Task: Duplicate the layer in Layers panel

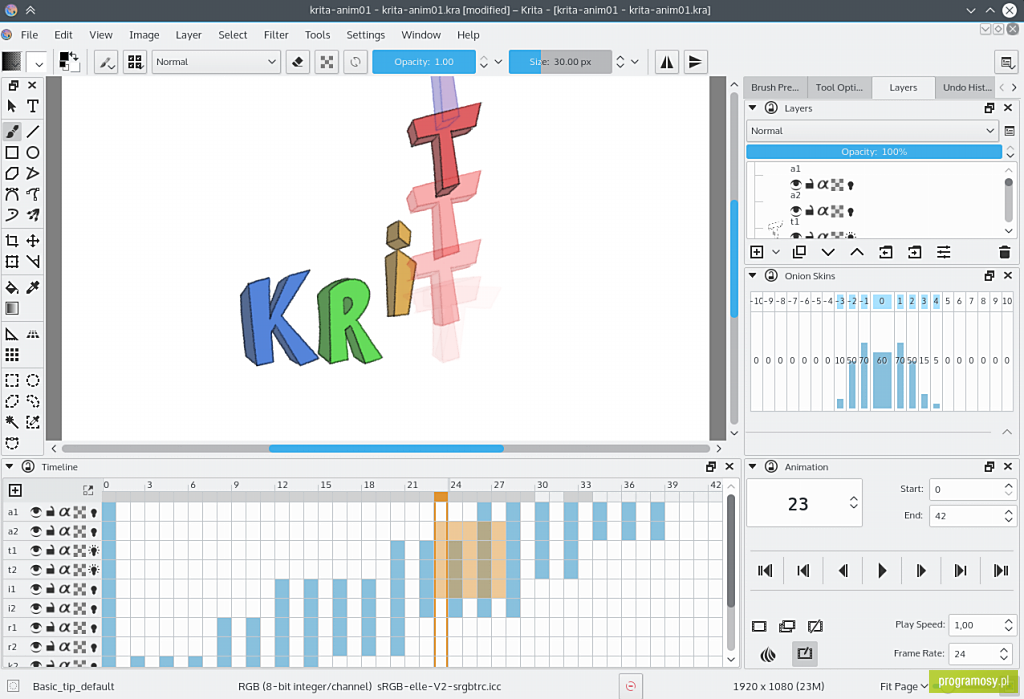Action: 799,252
